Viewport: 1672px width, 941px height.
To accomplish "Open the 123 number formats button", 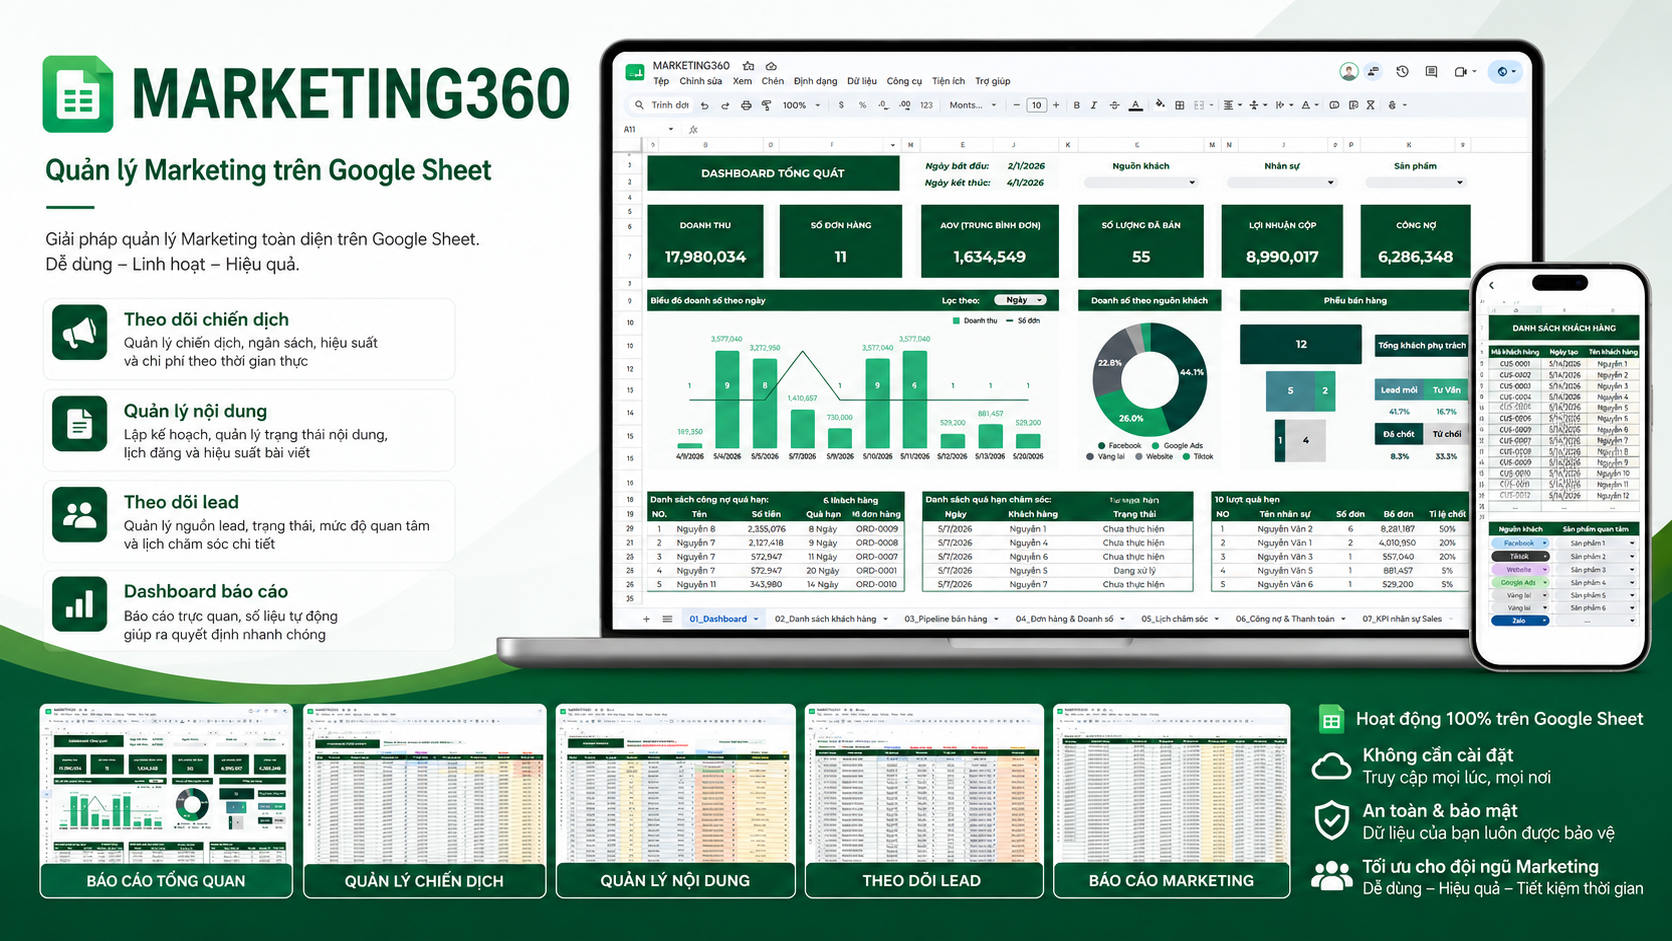I will point(926,105).
